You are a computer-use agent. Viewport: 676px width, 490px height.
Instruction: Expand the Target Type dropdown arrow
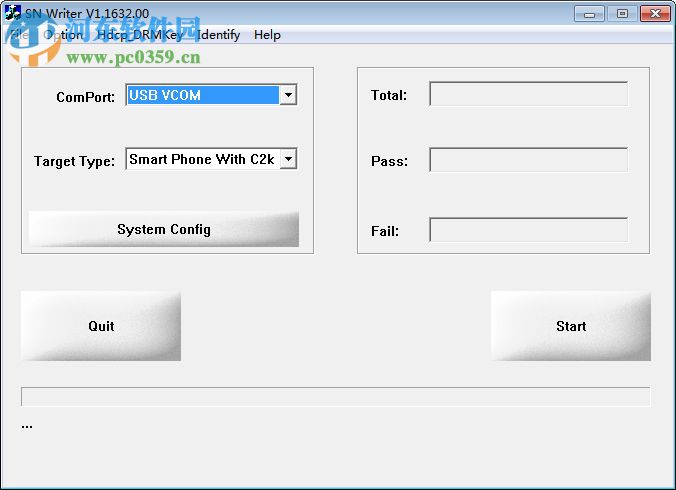pyautogui.click(x=288, y=159)
